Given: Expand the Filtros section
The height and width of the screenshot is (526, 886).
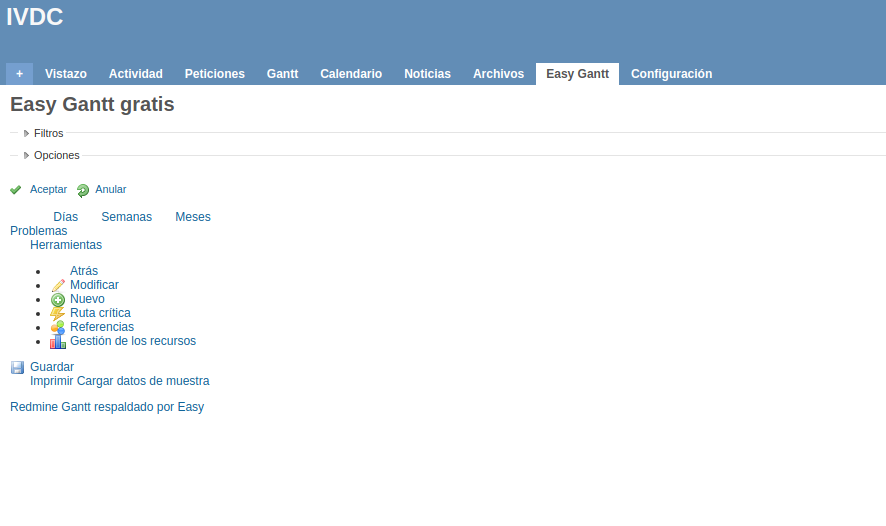Looking at the screenshot, I should pyautogui.click(x=48, y=133).
